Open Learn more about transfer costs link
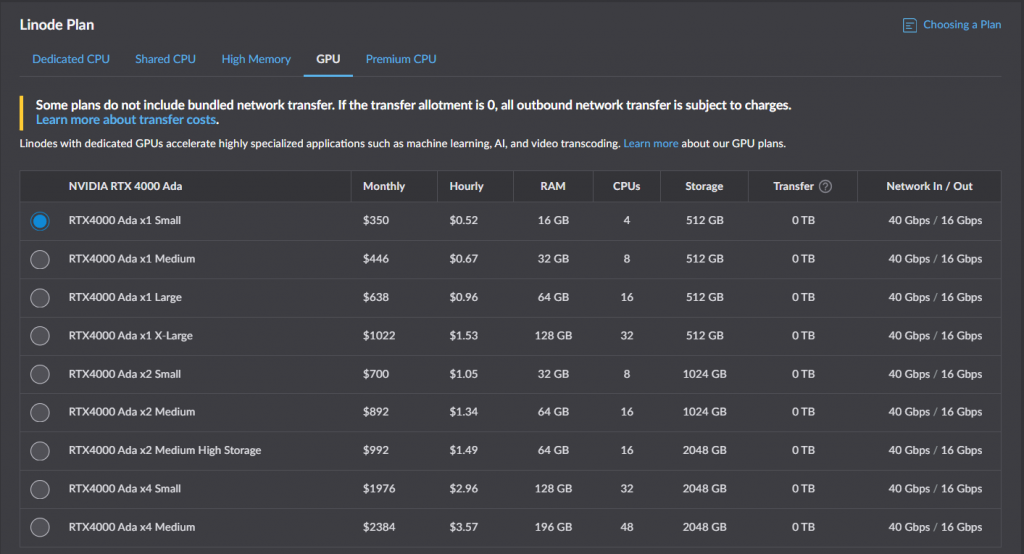The height and width of the screenshot is (554, 1024). [126, 120]
